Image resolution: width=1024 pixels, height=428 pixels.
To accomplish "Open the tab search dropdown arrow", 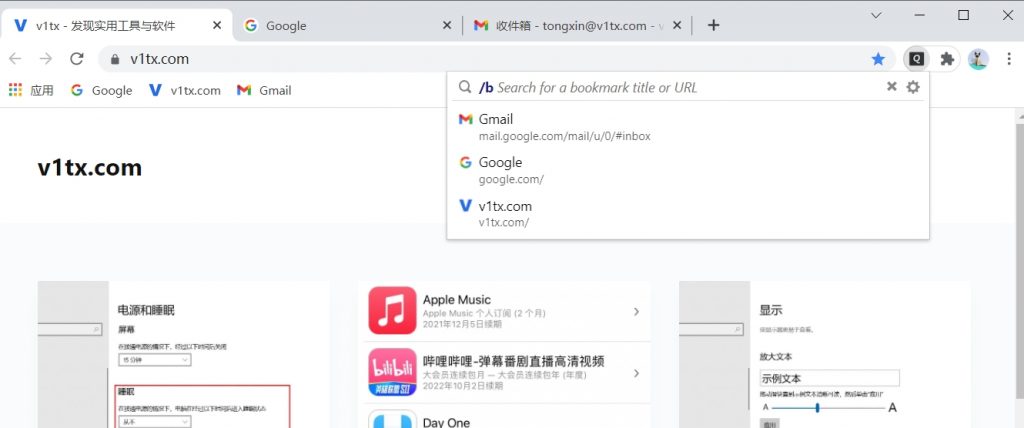I will 876,15.
